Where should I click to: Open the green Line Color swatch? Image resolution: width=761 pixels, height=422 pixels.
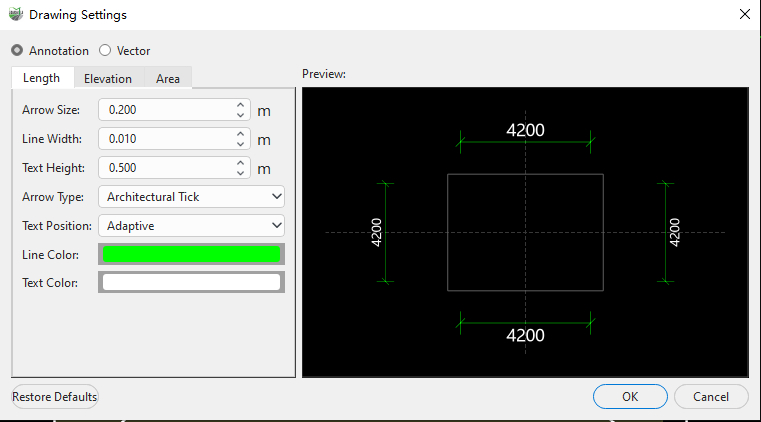191,254
